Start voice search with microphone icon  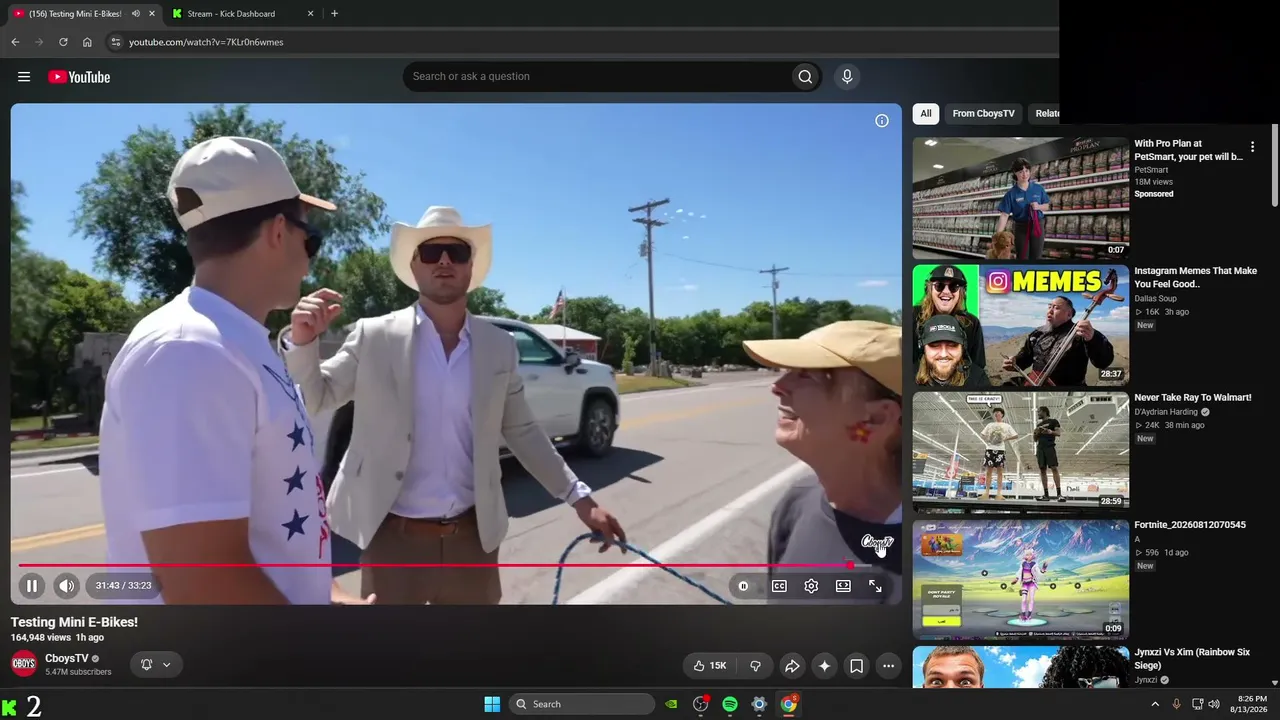(x=847, y=77)
